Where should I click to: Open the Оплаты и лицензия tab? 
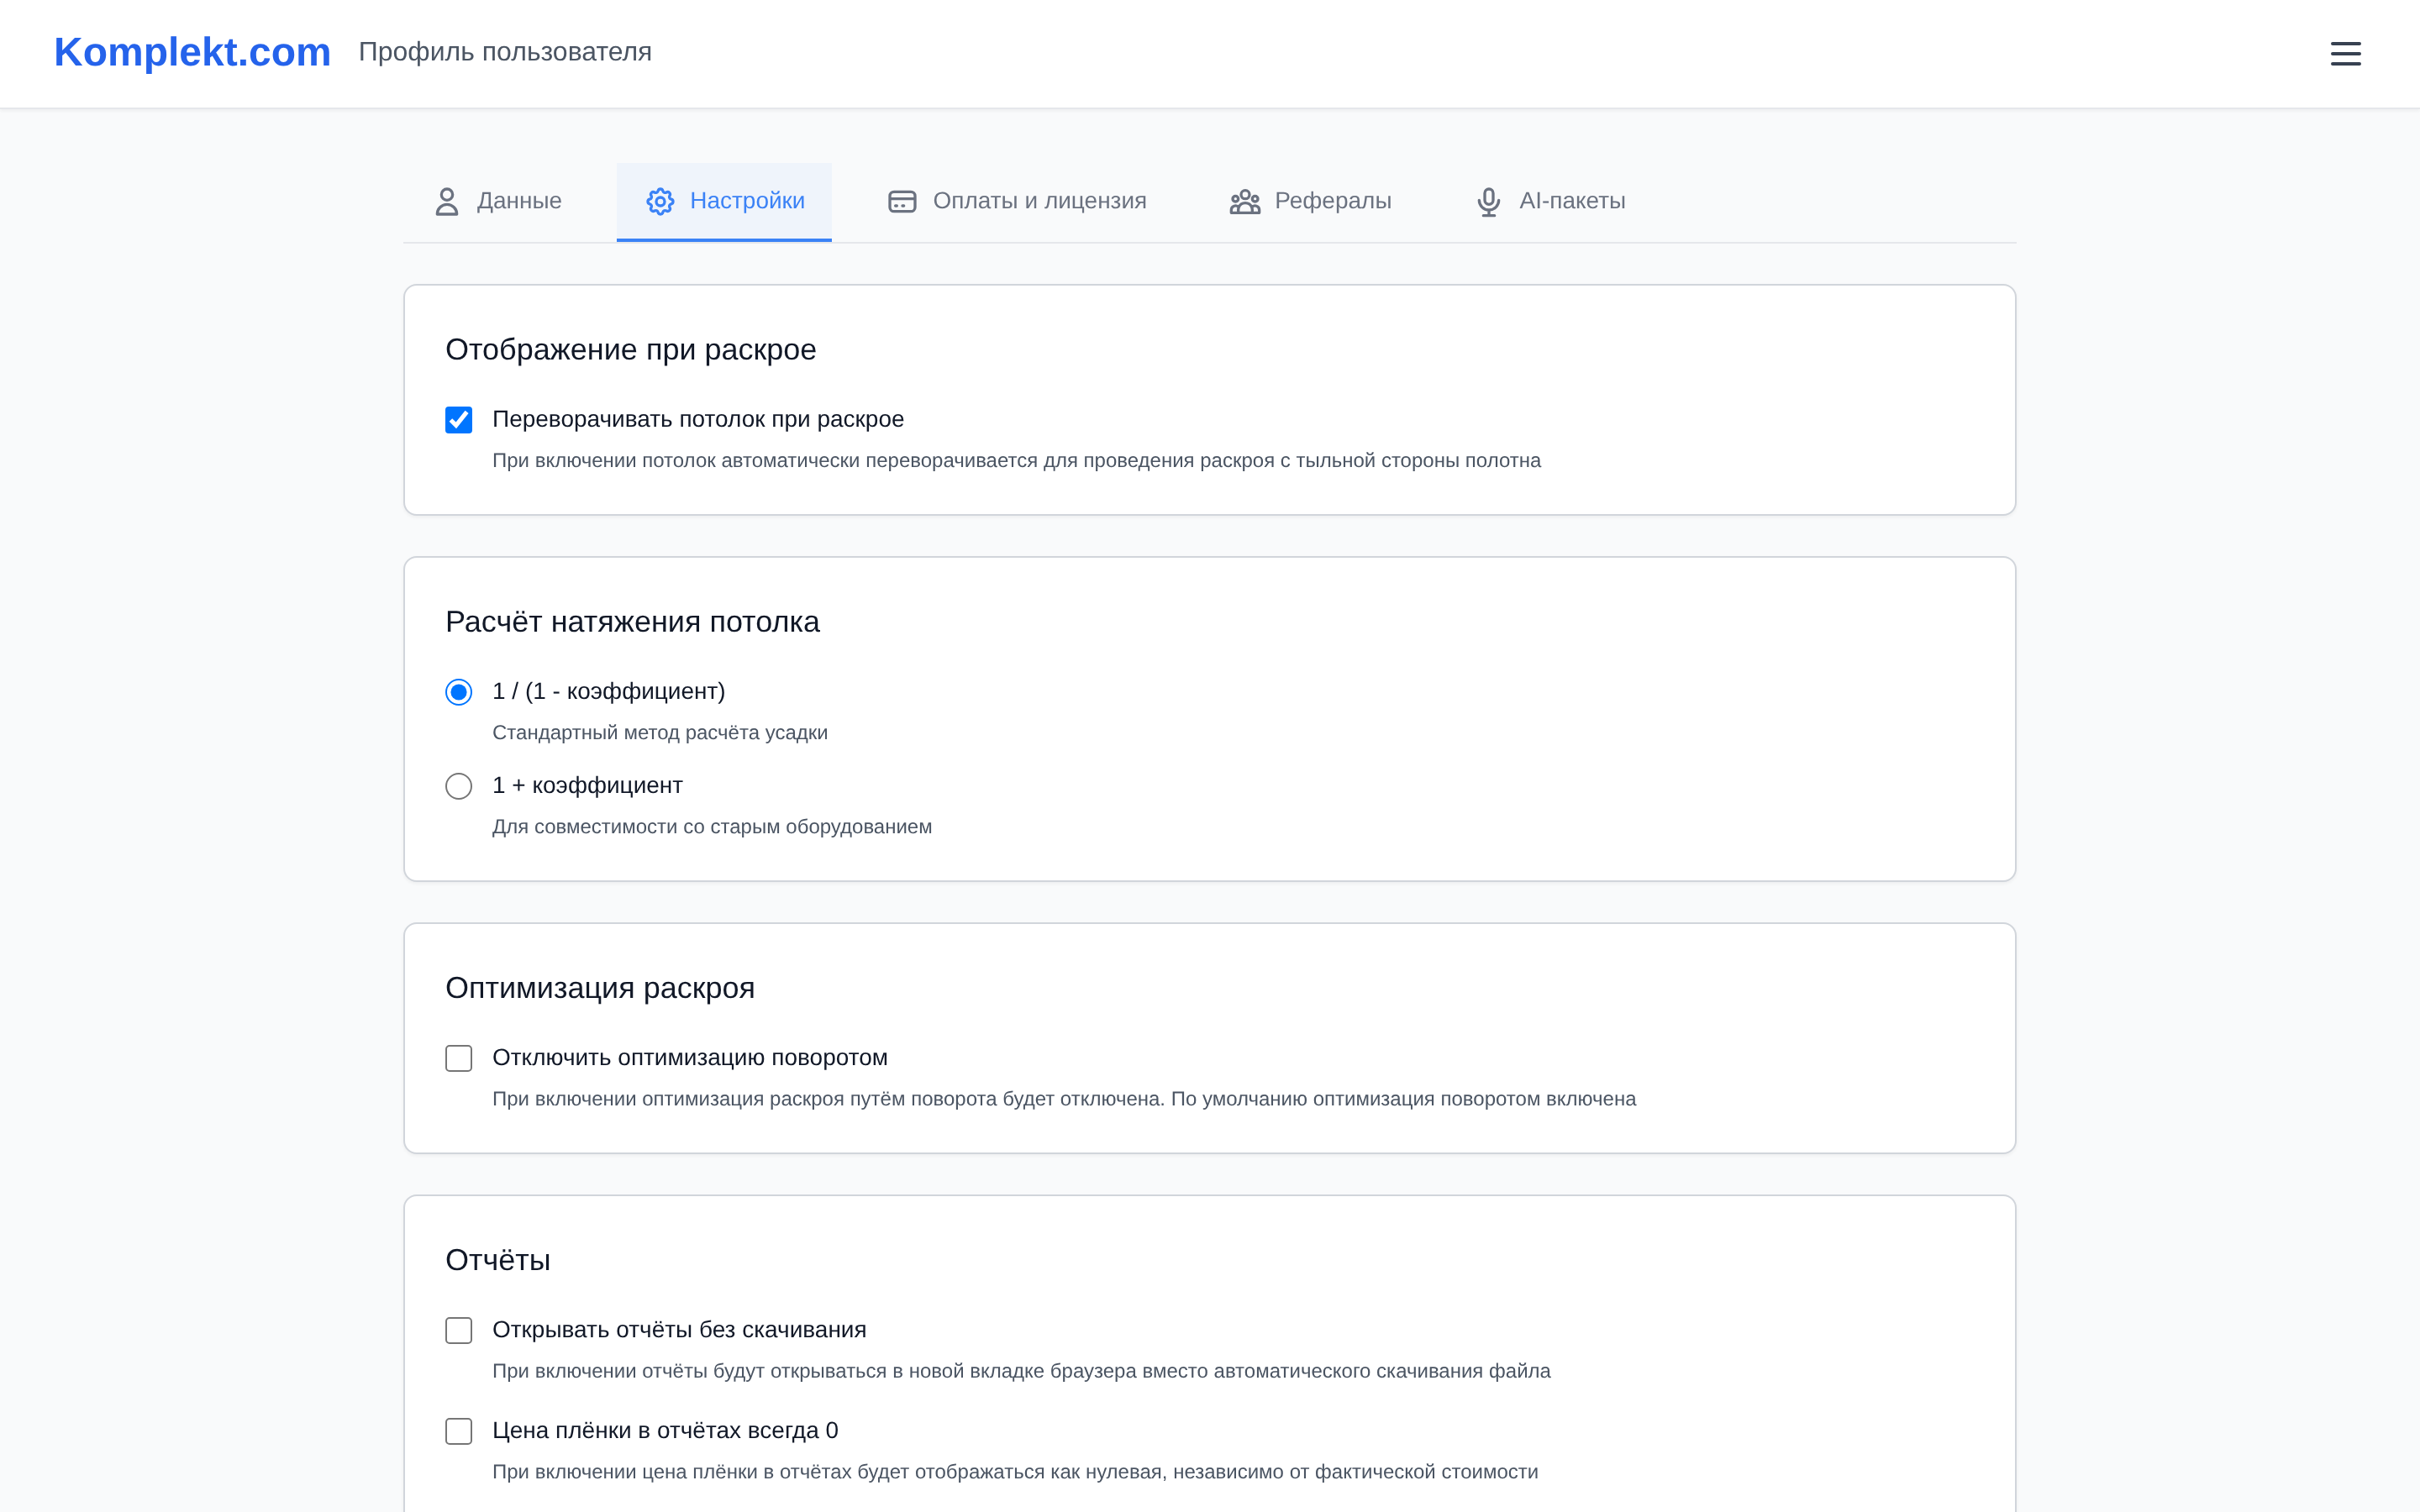(1016, 202)
